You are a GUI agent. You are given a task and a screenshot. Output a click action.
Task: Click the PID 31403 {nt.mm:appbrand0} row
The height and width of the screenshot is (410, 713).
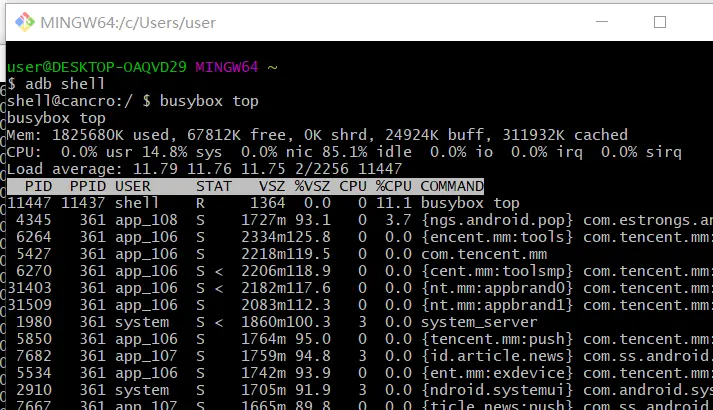click(360, 288)
